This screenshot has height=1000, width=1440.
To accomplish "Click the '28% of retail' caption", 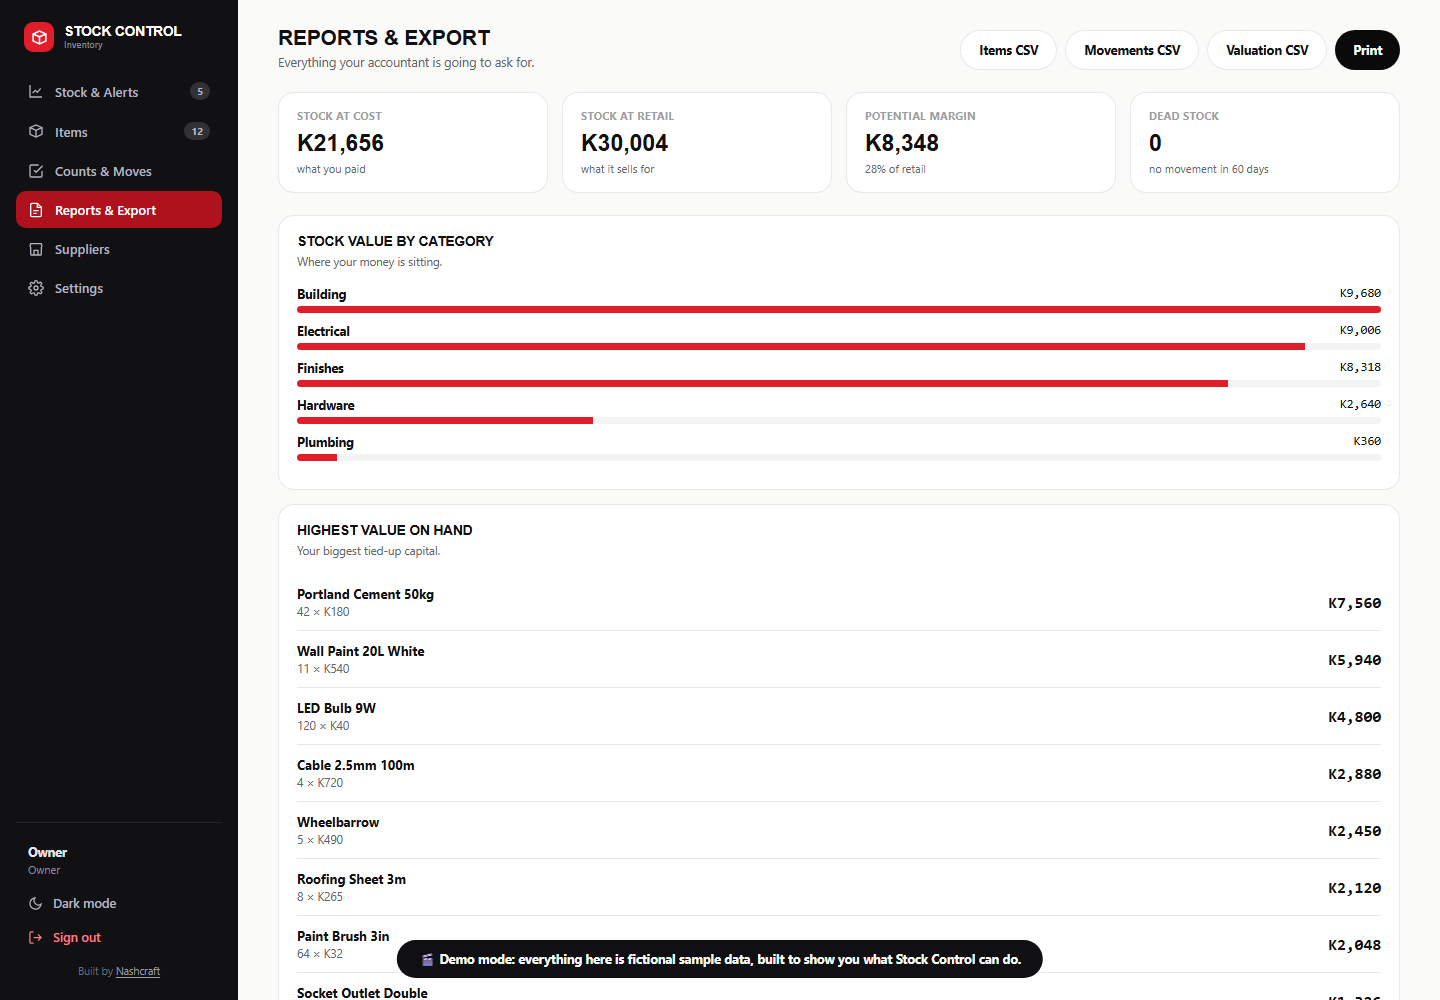I will point(895,169).
